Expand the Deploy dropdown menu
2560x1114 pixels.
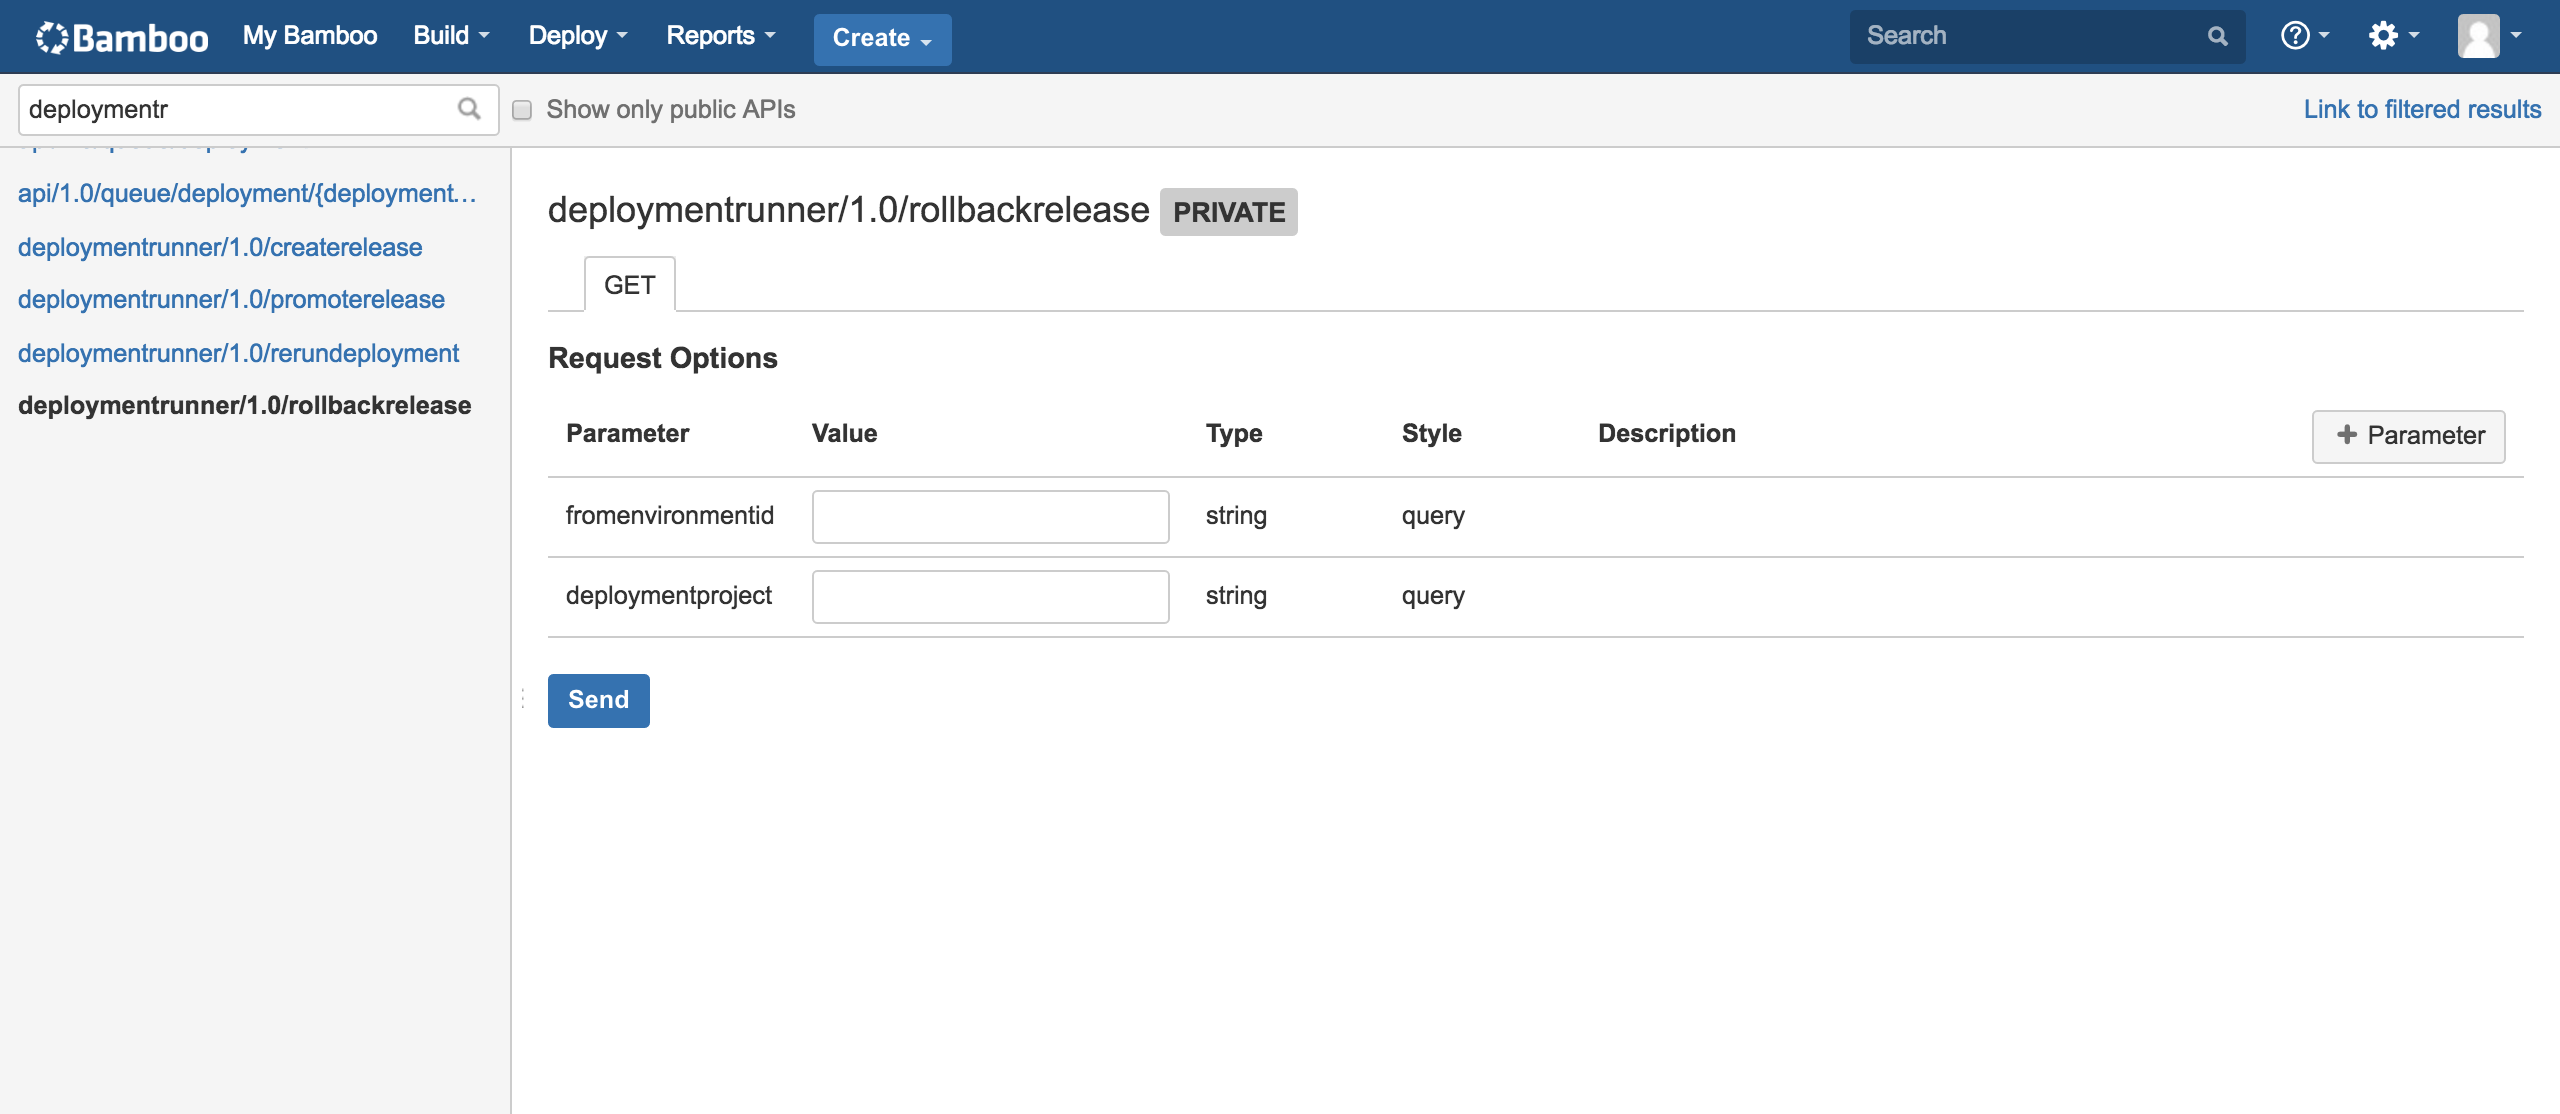(x=577, y=36)
